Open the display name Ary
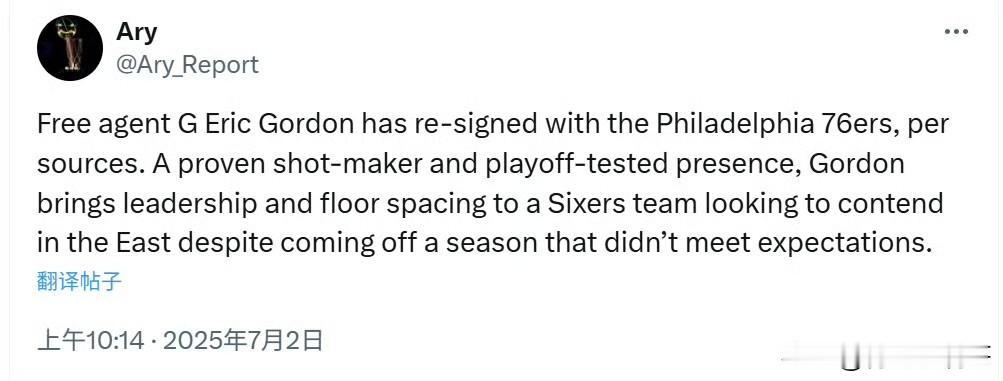The height and width of the screenshot is (381, 1003). pyautogui.click(x=136, y=31)
